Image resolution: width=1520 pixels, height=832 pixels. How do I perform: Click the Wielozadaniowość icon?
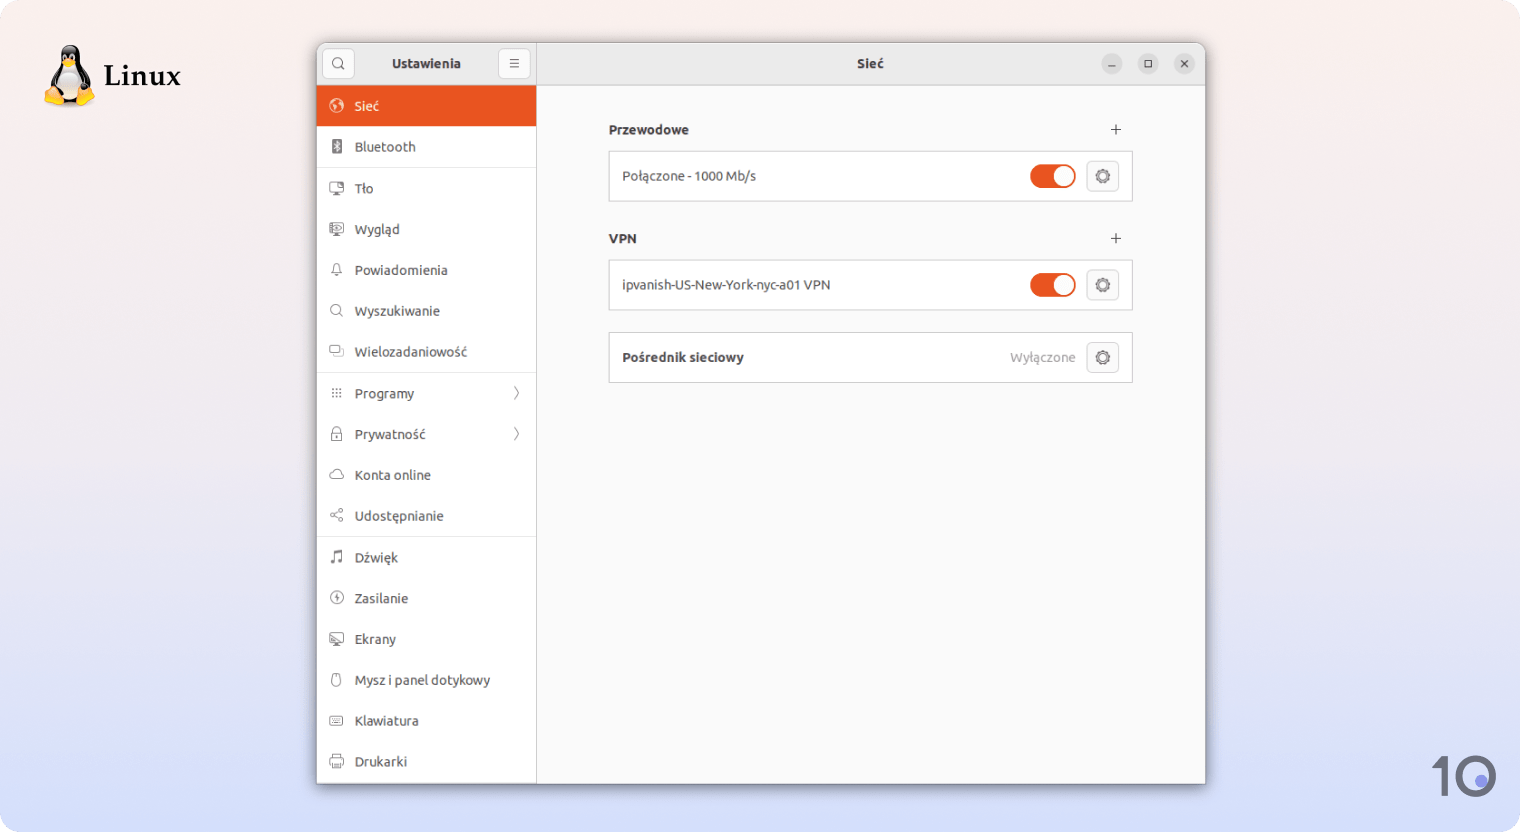[x=337, y=352]
